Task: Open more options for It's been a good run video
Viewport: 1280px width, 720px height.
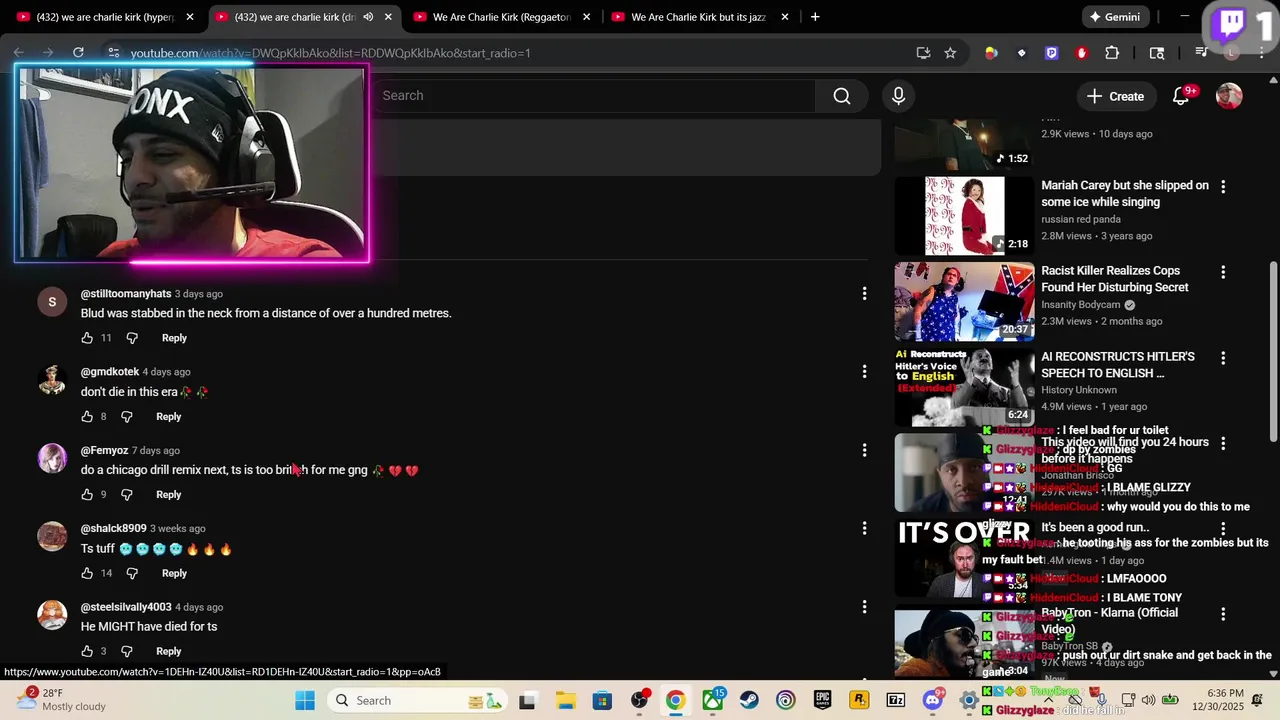Action: click(1223, 528)
